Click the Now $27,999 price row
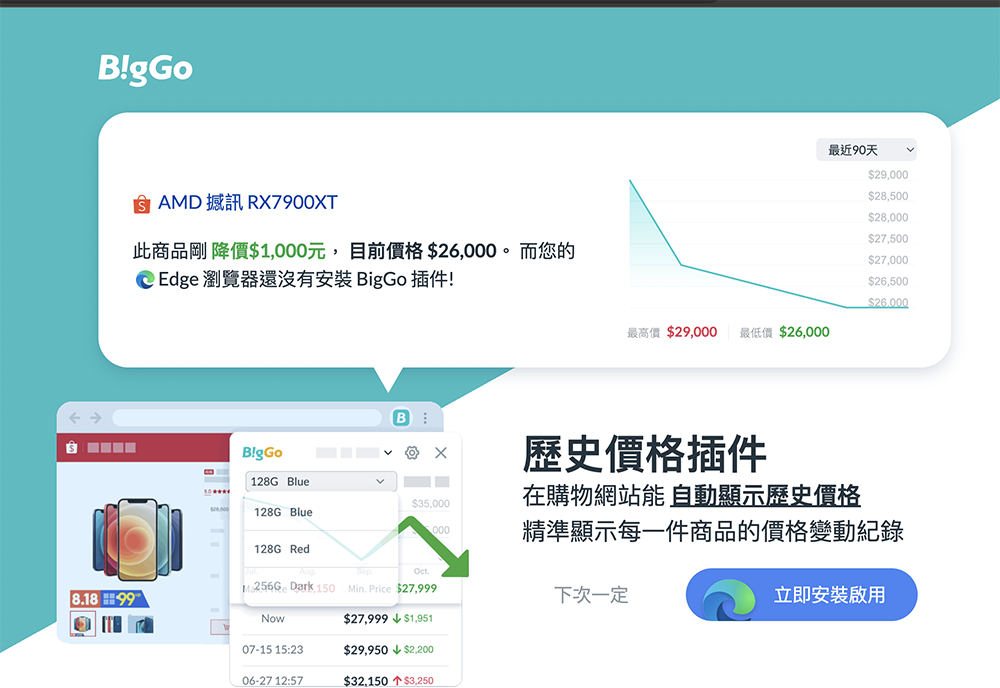This screenshot has width=1000, height=688. click(x=345, y=618)
